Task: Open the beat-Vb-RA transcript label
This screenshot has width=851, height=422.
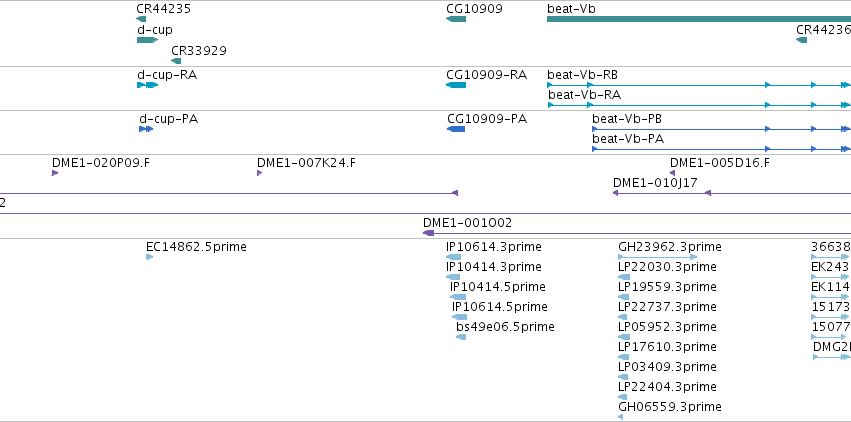Action: (585, 95)
